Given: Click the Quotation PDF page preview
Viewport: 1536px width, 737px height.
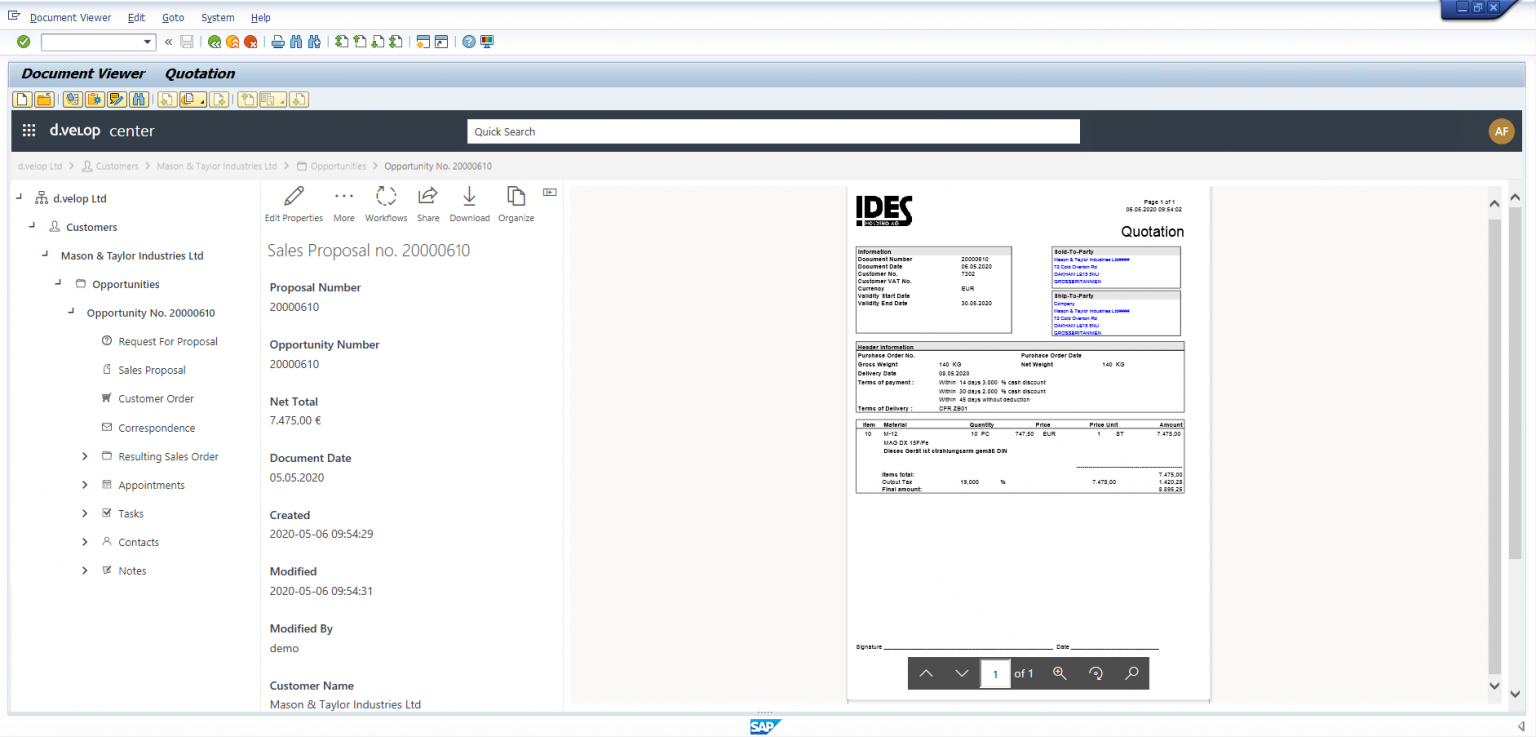Looking at the screenshot, I should click(x=1028, y=443).
